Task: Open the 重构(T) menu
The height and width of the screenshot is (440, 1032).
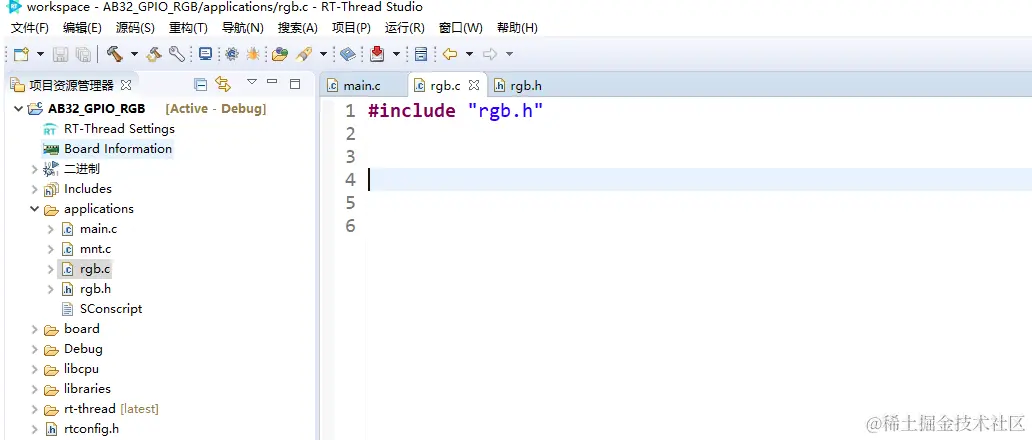Action: [188, 28]
